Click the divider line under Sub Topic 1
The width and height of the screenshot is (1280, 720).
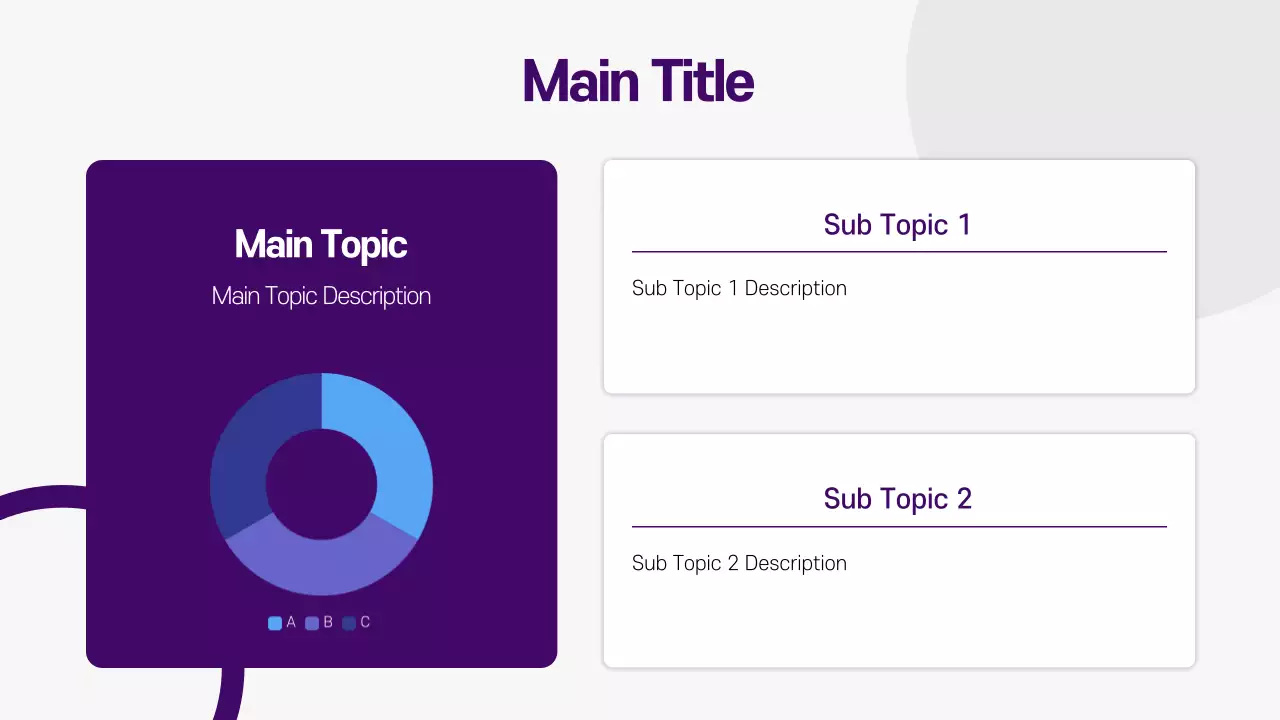[899, 252]
